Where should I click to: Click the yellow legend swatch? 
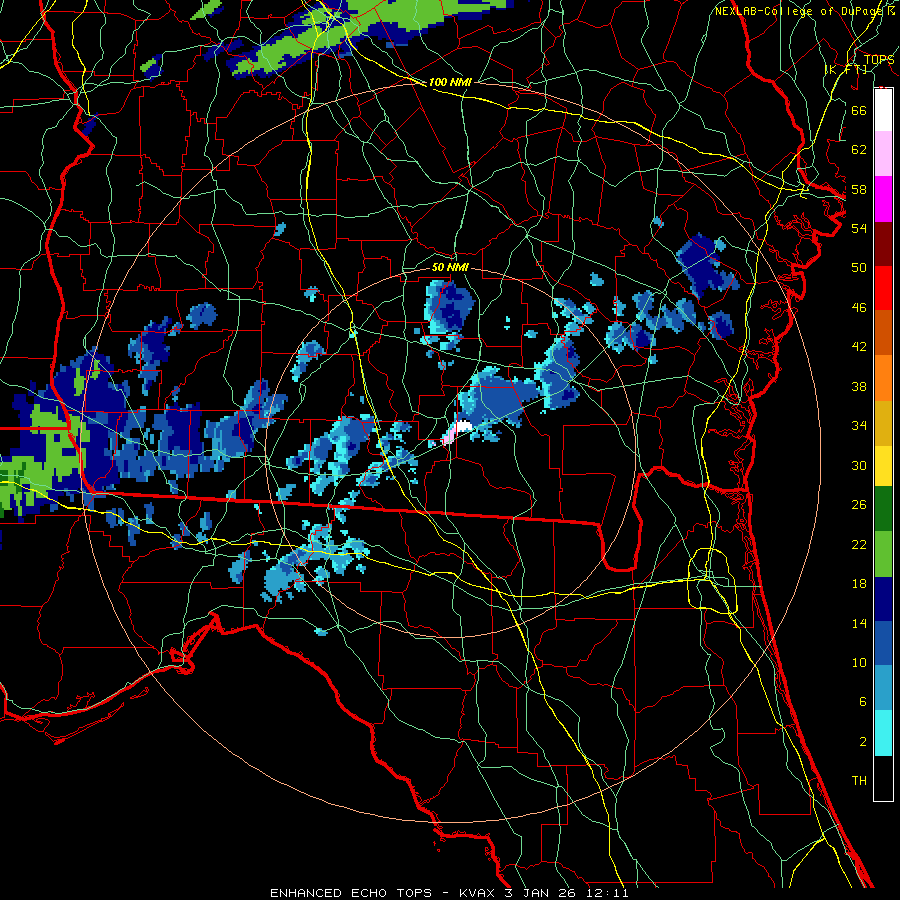883,465
